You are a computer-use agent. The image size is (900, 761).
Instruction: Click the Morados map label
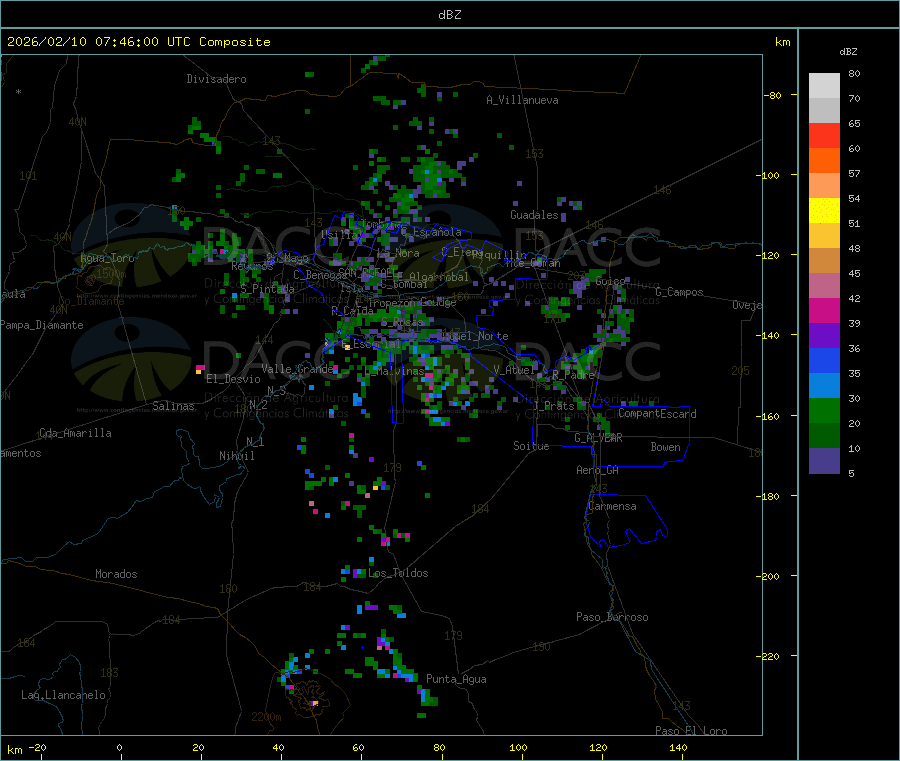[116, 574]
